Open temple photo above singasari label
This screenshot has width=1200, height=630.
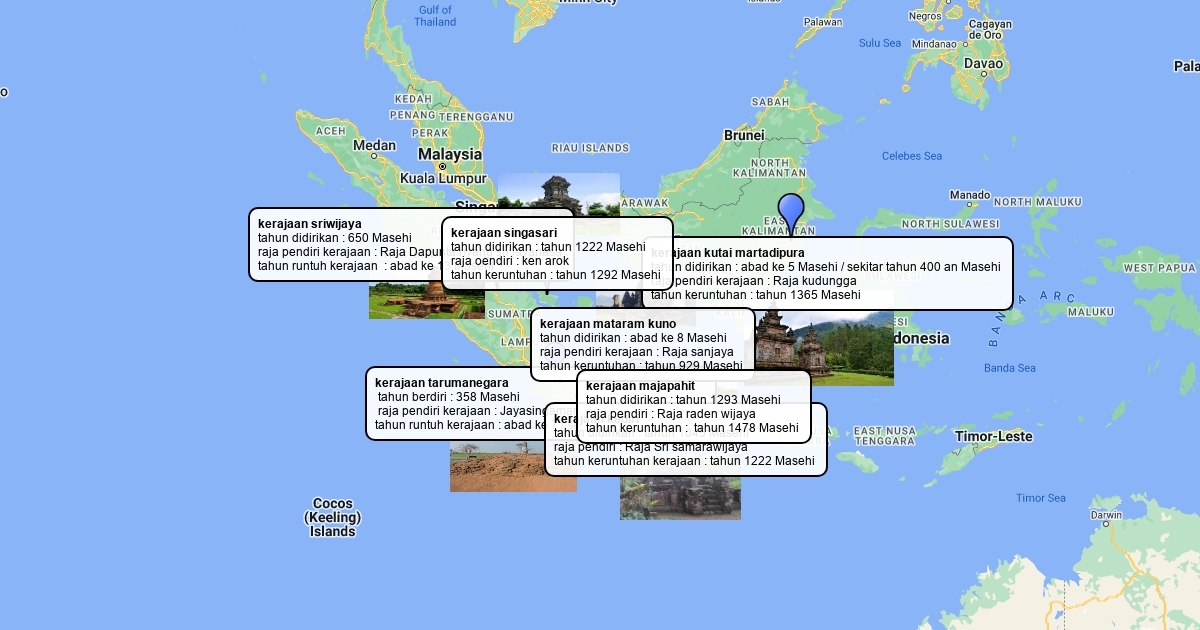point(558,192)
